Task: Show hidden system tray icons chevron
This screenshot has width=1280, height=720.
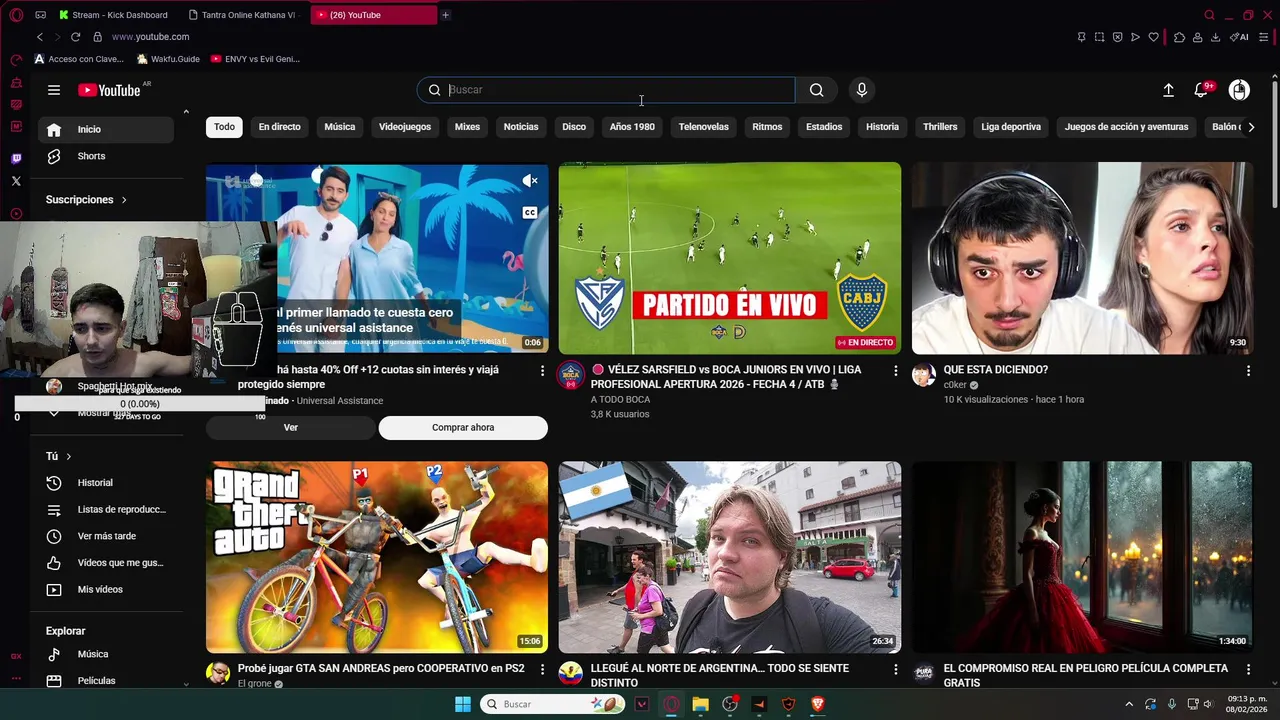Action: click(x=1129, y=705)
